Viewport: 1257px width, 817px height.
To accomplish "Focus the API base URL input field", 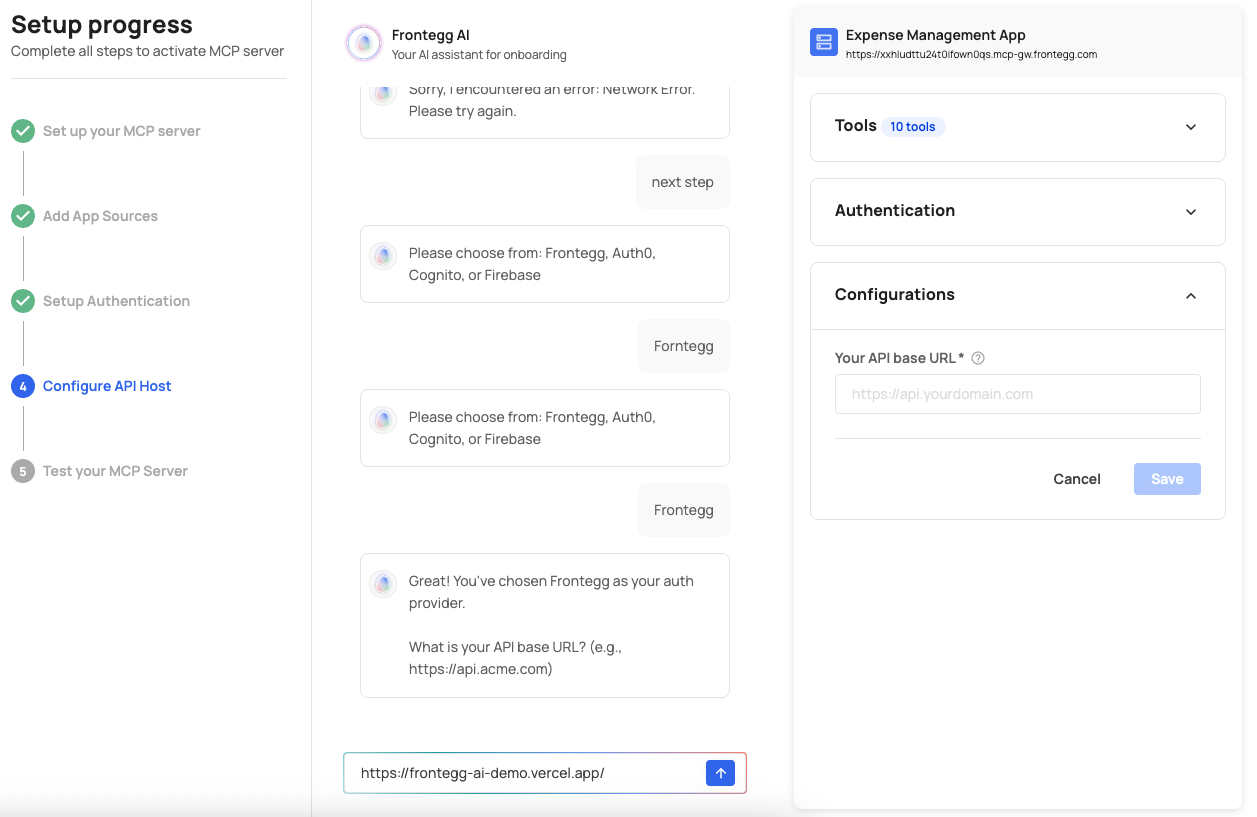I will click(x=1017, y=394).
